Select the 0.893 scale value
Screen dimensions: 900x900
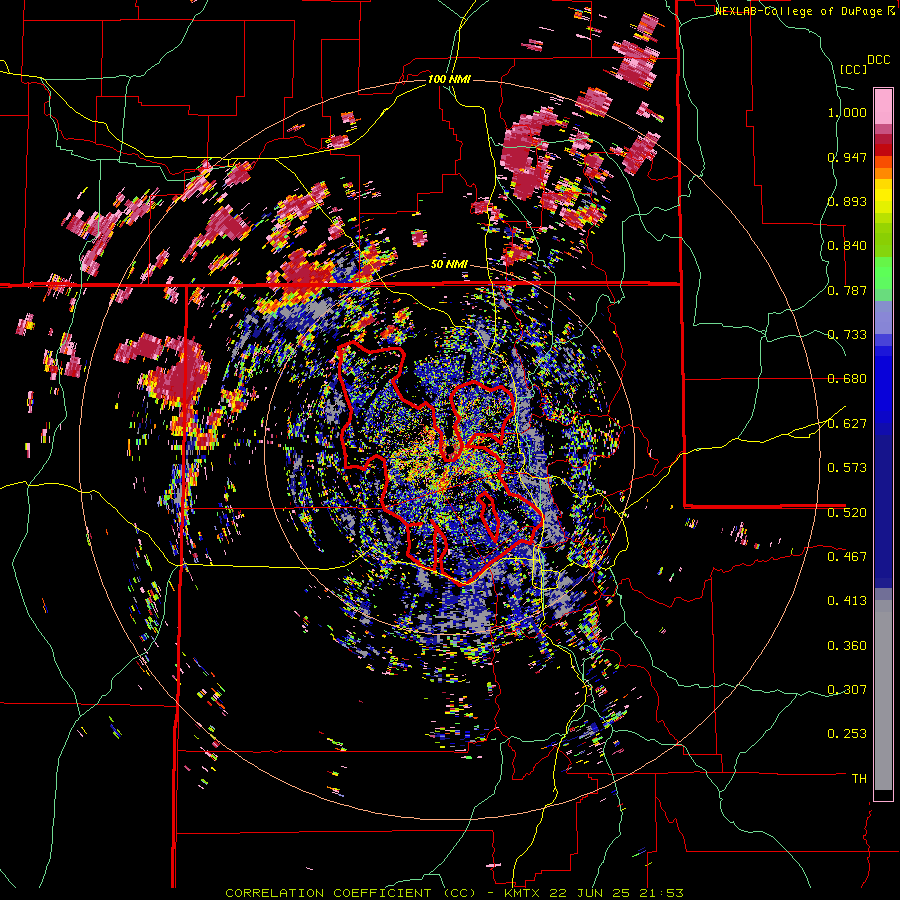pyautogui.click(x=847, y=201)
